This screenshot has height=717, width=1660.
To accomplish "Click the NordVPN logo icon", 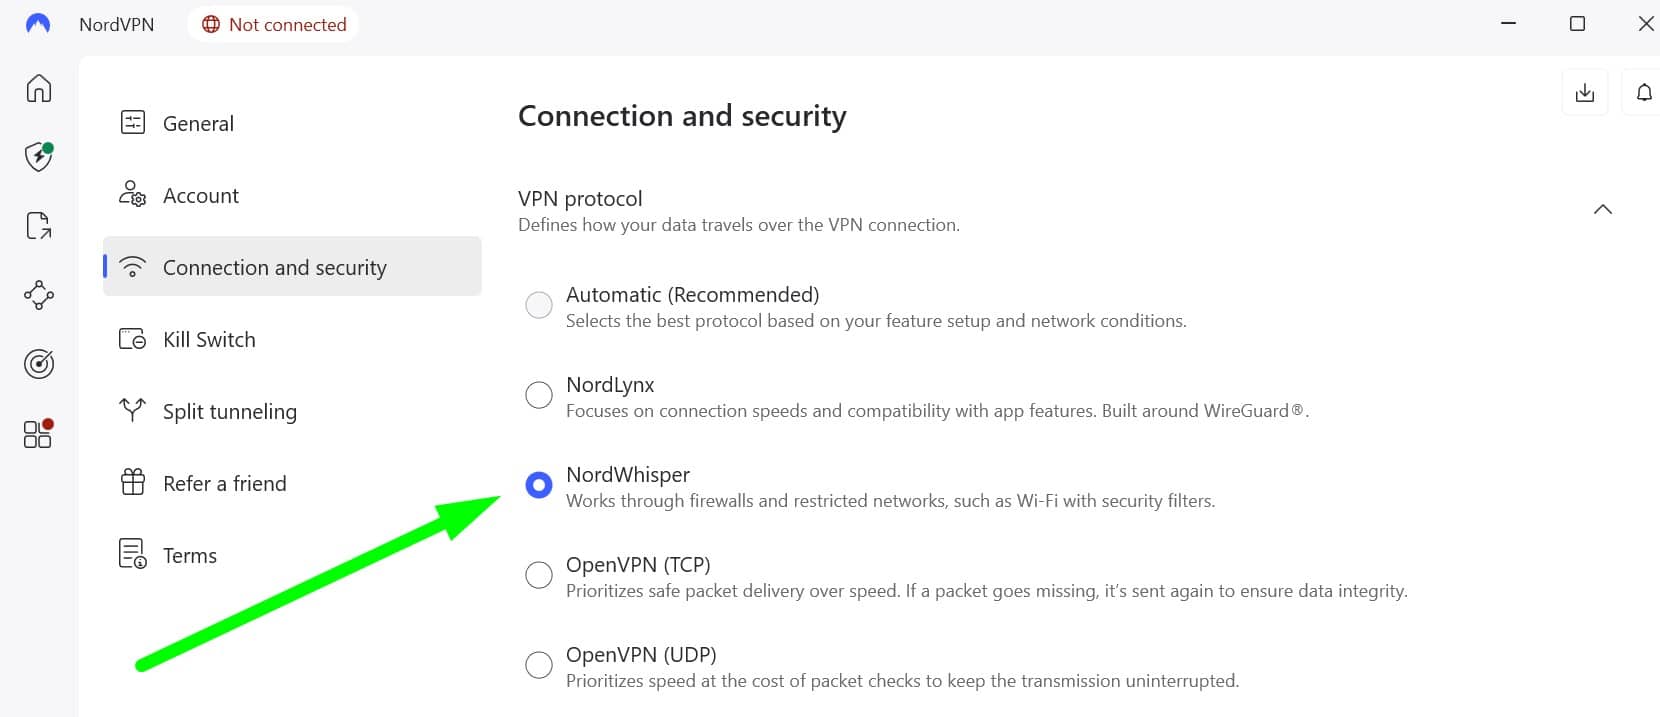I will tap(38, 24).
